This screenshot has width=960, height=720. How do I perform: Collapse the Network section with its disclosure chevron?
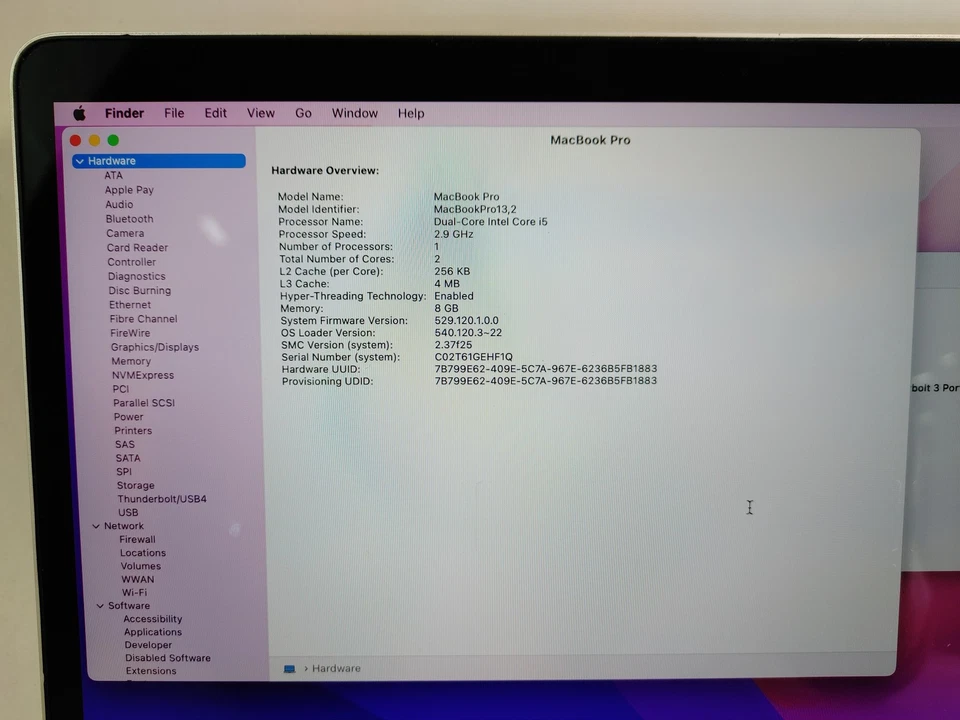point(95,525)
